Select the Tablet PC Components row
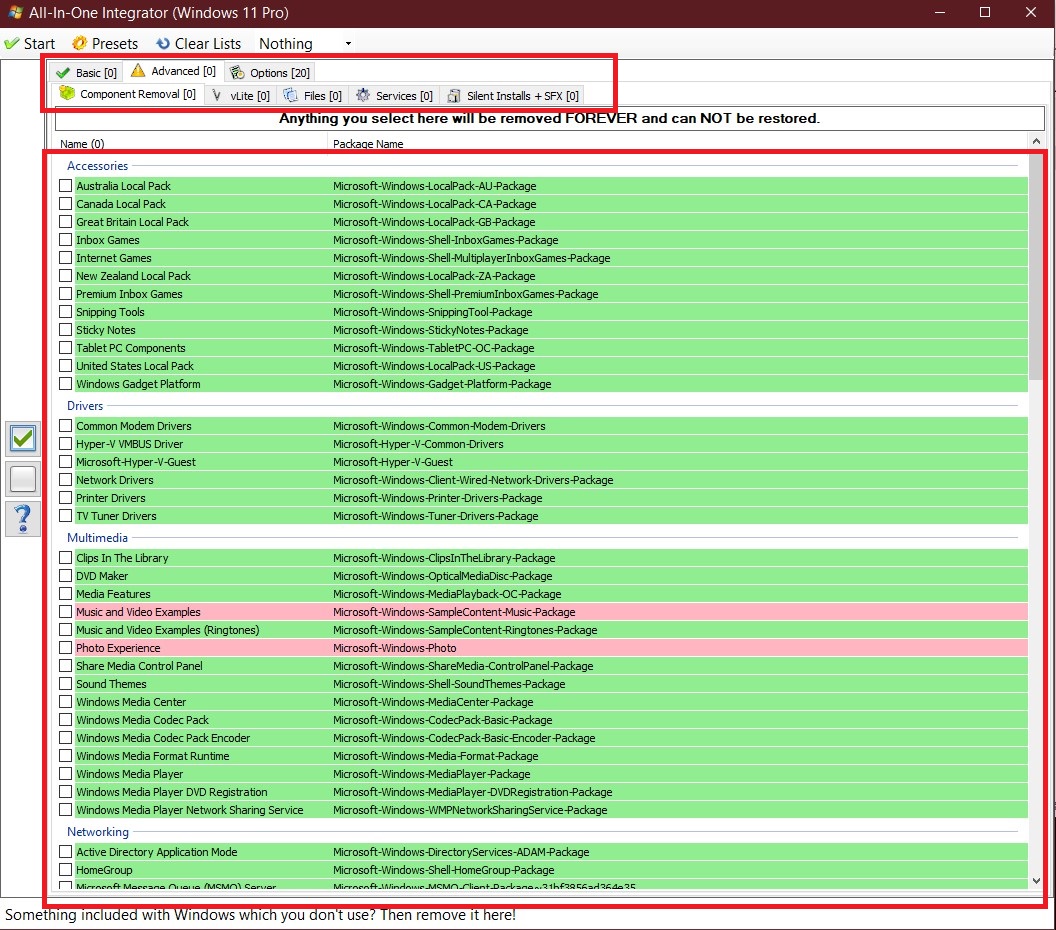This screenshot has height=930, width=1056. click(543, 347)
